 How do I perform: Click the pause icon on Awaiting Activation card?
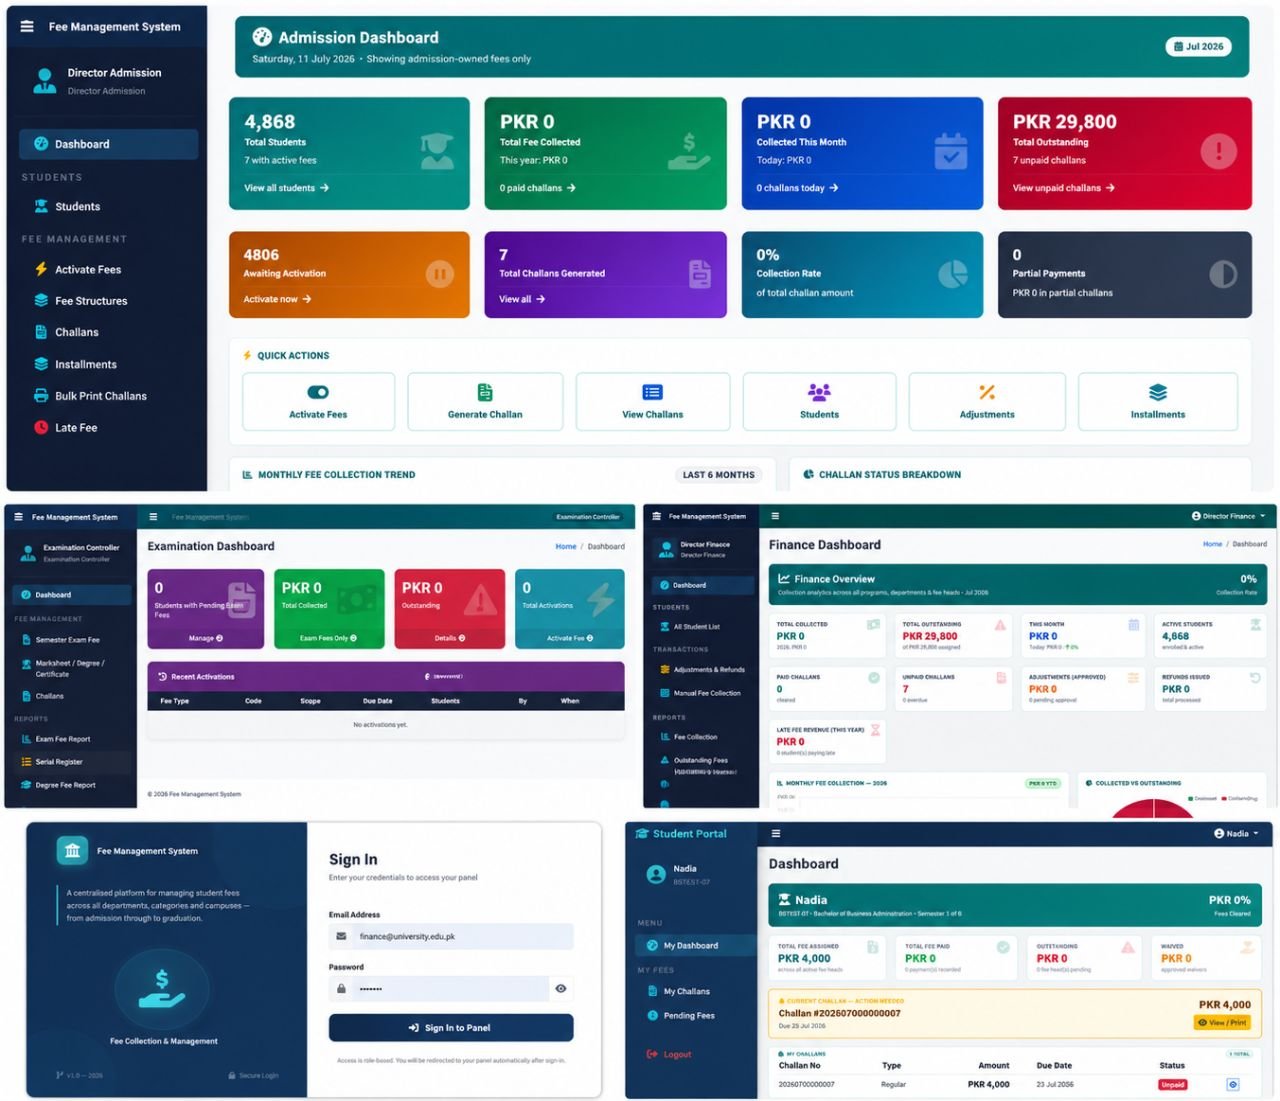coord(440,274)
